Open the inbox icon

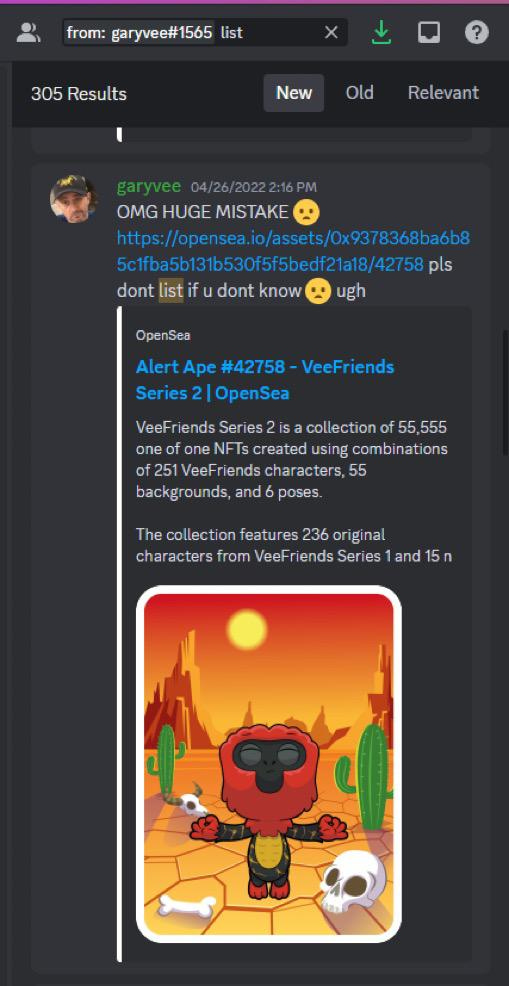click(x=429, y=33)
